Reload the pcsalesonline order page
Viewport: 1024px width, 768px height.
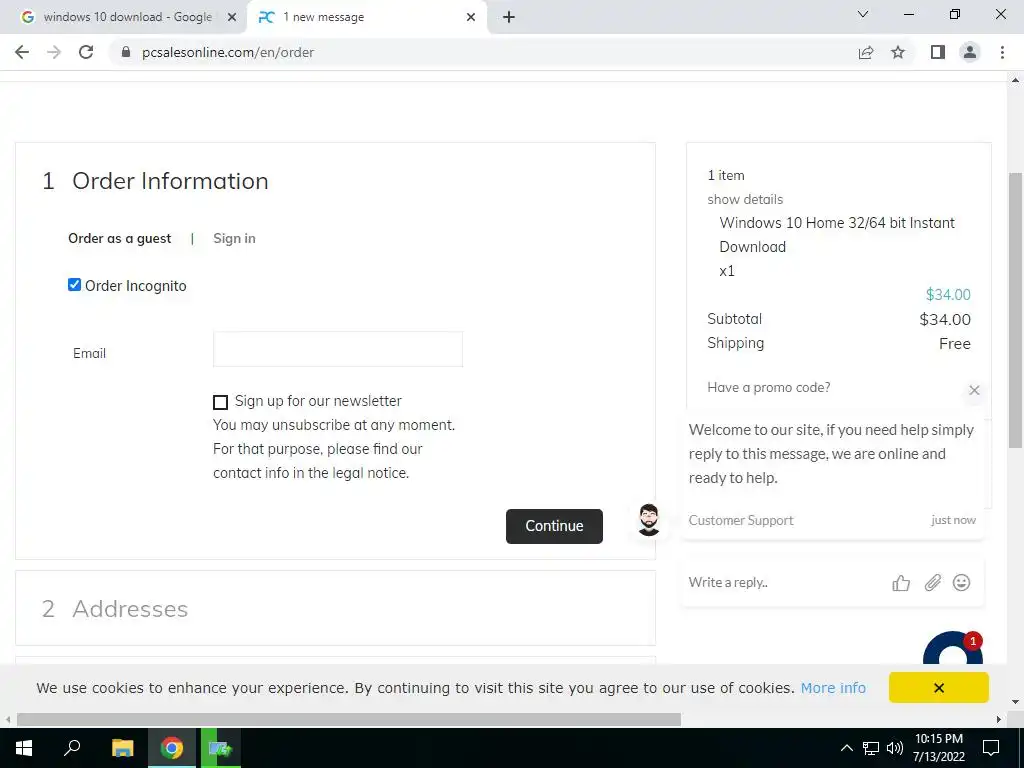86,52
